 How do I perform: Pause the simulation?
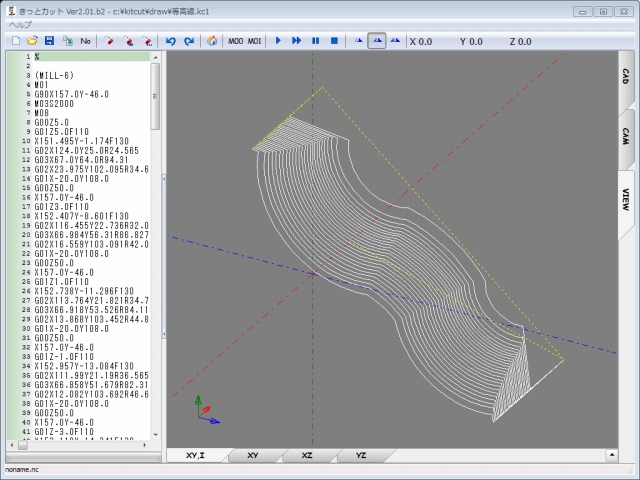tap(316, 41)
